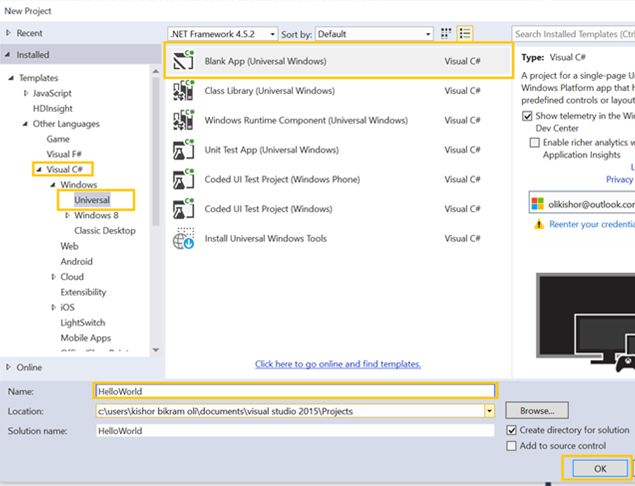Click the Windows Runtime Component icon
This screenshot has height=486, width=635.
pyautogui.click(x=183, y=120)
